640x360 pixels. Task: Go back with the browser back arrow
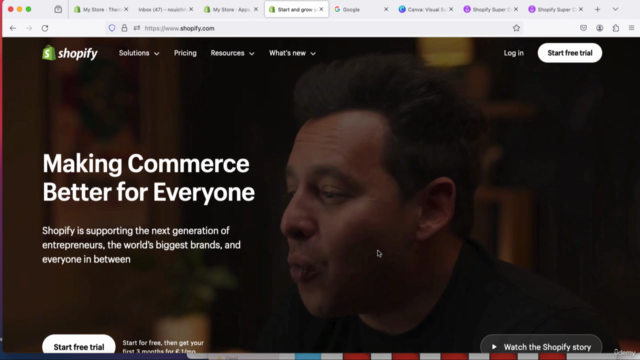pyautogui.click(x=13, y=28)
